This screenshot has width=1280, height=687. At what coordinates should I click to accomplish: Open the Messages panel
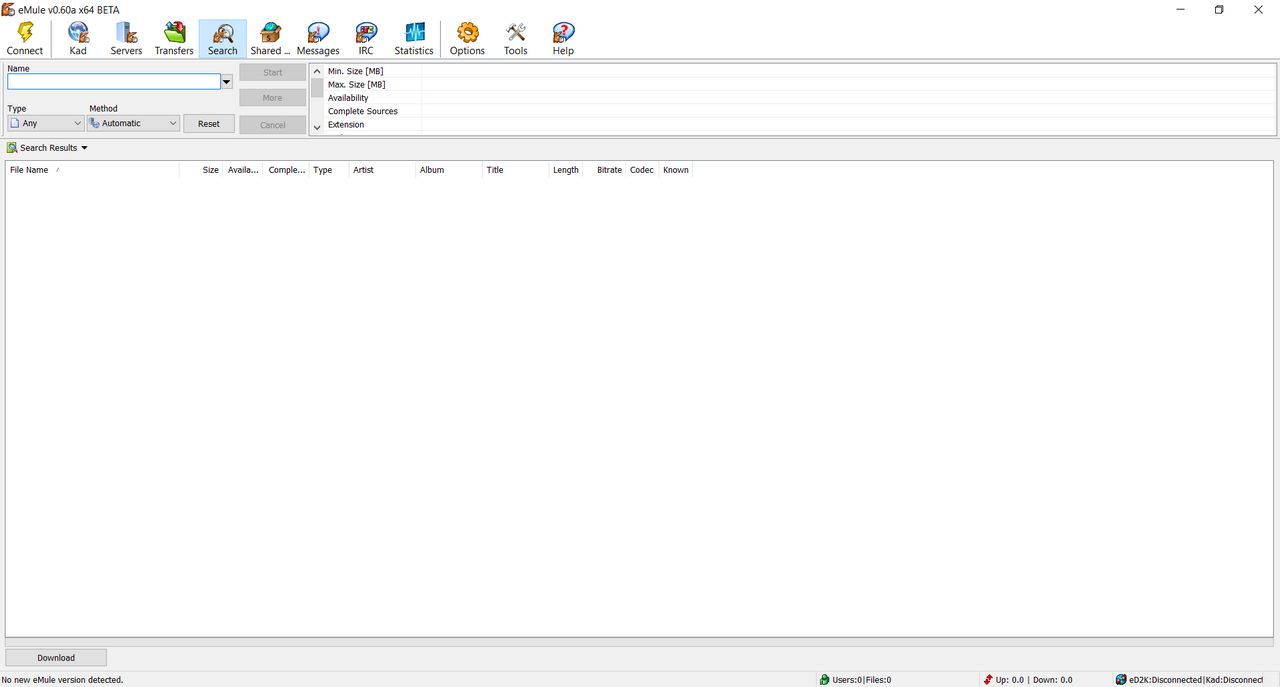(x=317, y=37)
